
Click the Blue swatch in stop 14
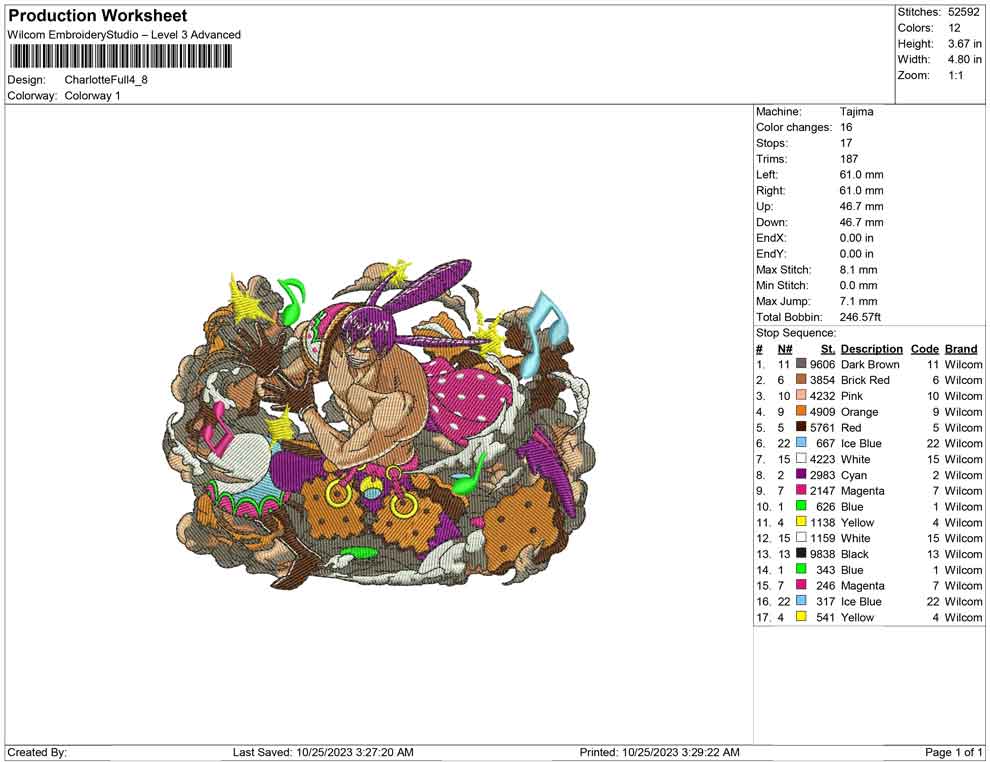coord(801,569)
